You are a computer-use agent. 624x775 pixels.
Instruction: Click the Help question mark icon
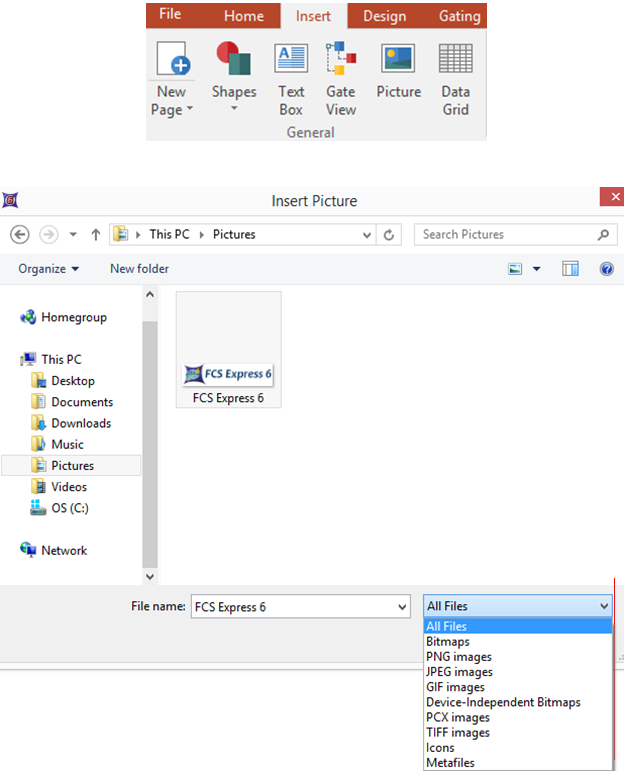click(606, 269)
